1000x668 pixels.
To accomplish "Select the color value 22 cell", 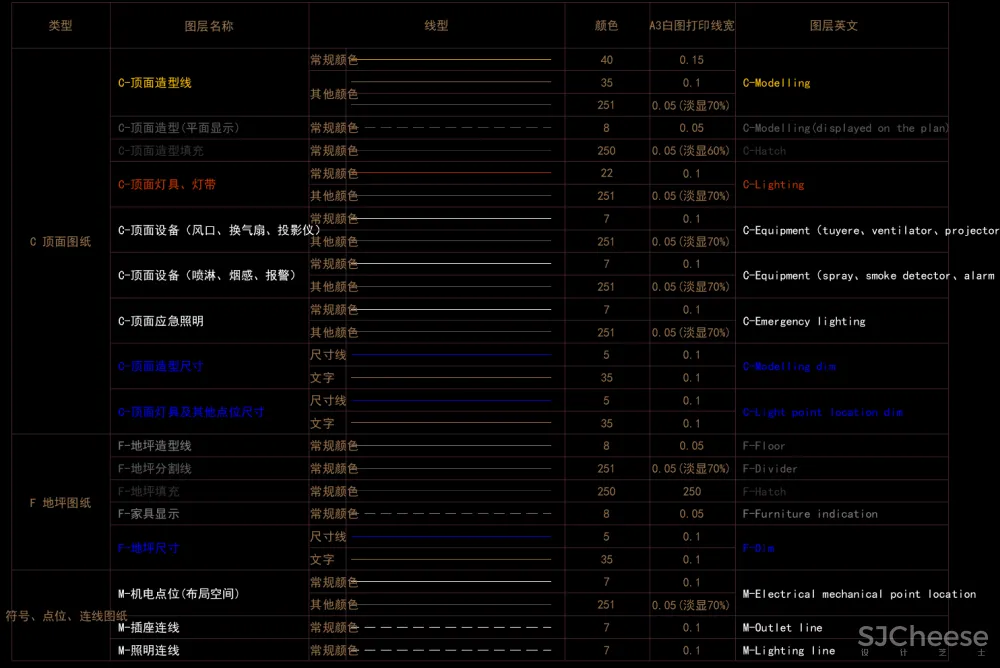I will 606,174.
